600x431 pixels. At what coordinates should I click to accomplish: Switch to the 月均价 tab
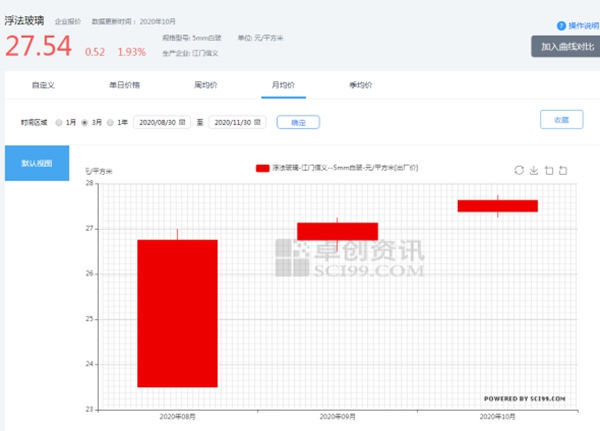[x=283, y=85]
